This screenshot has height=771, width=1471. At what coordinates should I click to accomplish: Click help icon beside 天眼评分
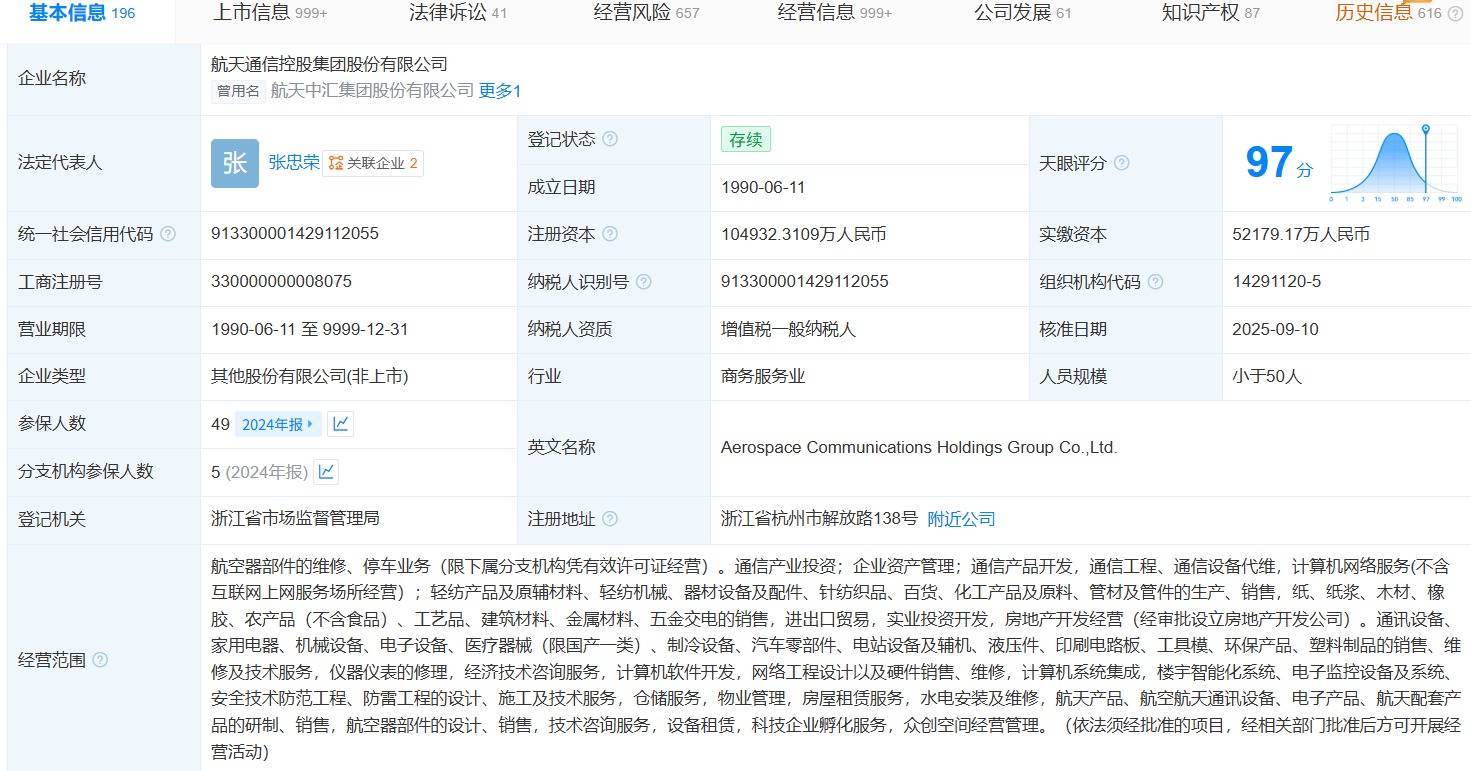(1121, 163)
